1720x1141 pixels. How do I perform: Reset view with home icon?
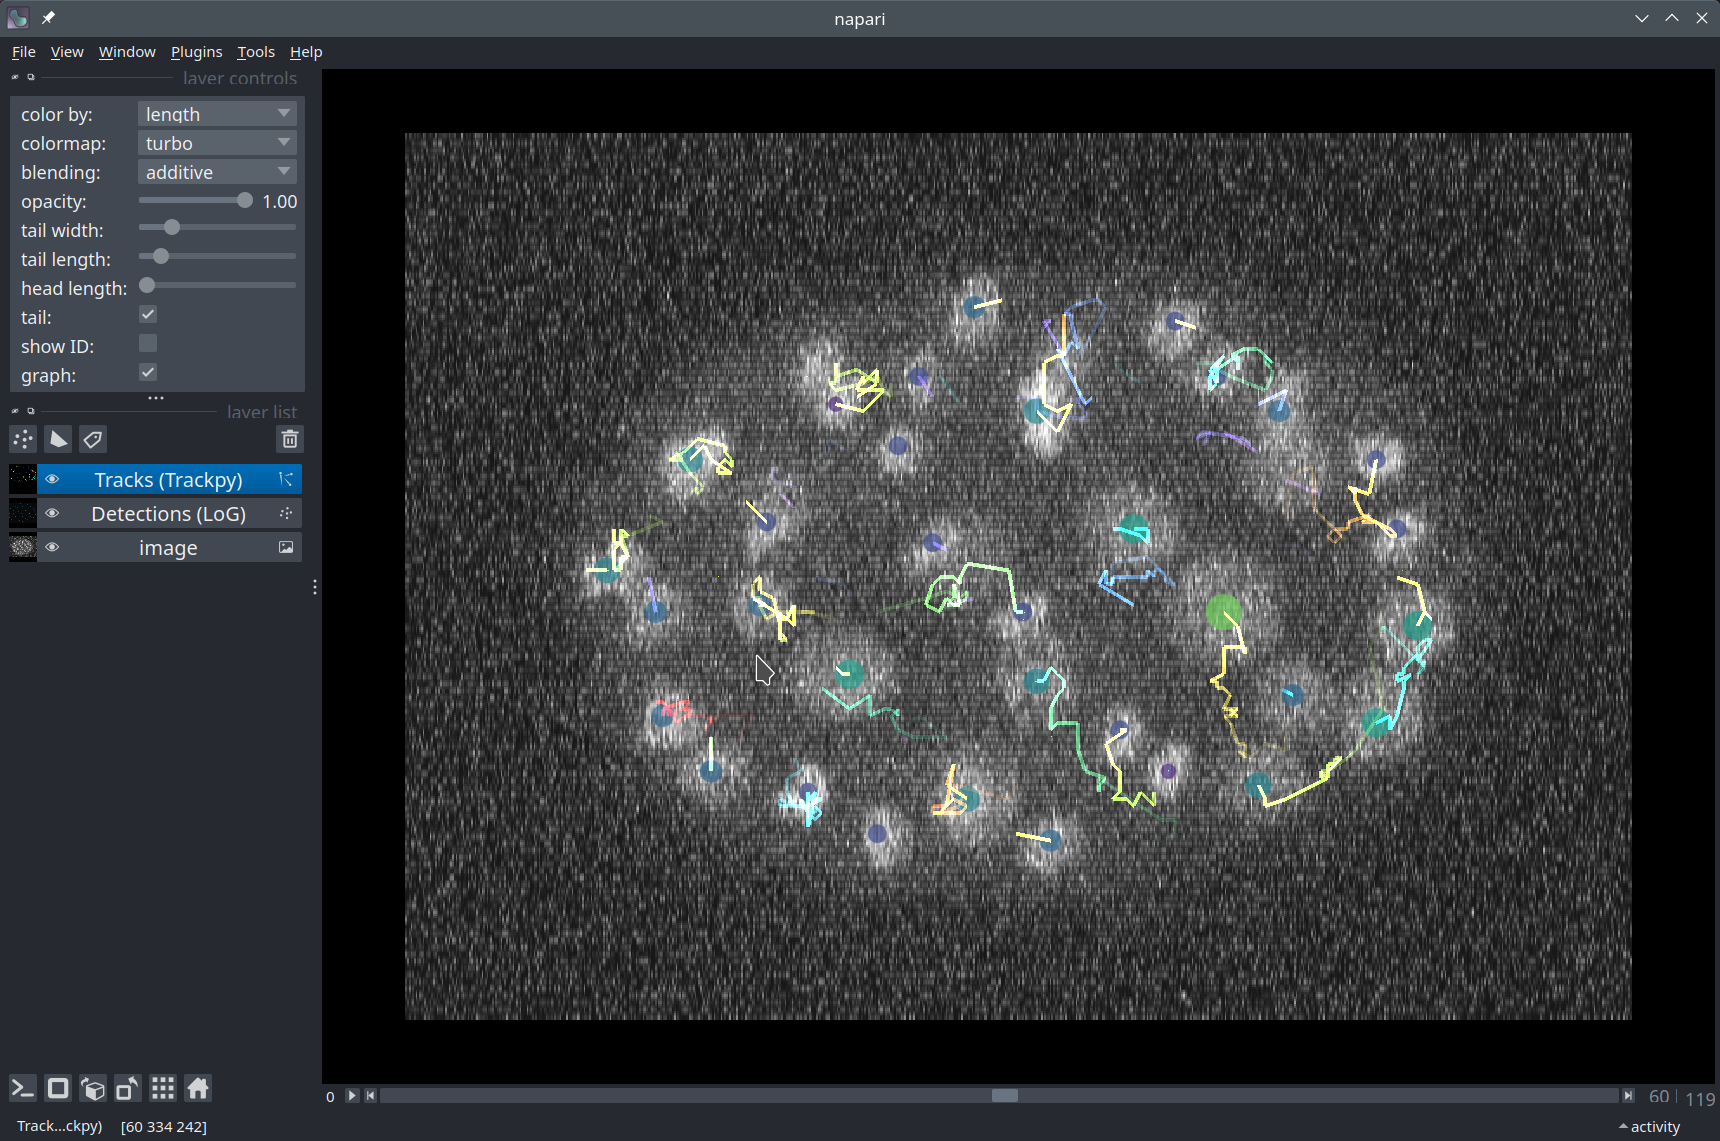[198, 1088]
